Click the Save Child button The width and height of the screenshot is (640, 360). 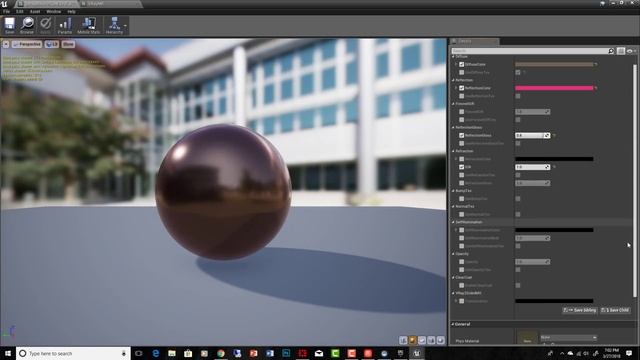point(615,310)
